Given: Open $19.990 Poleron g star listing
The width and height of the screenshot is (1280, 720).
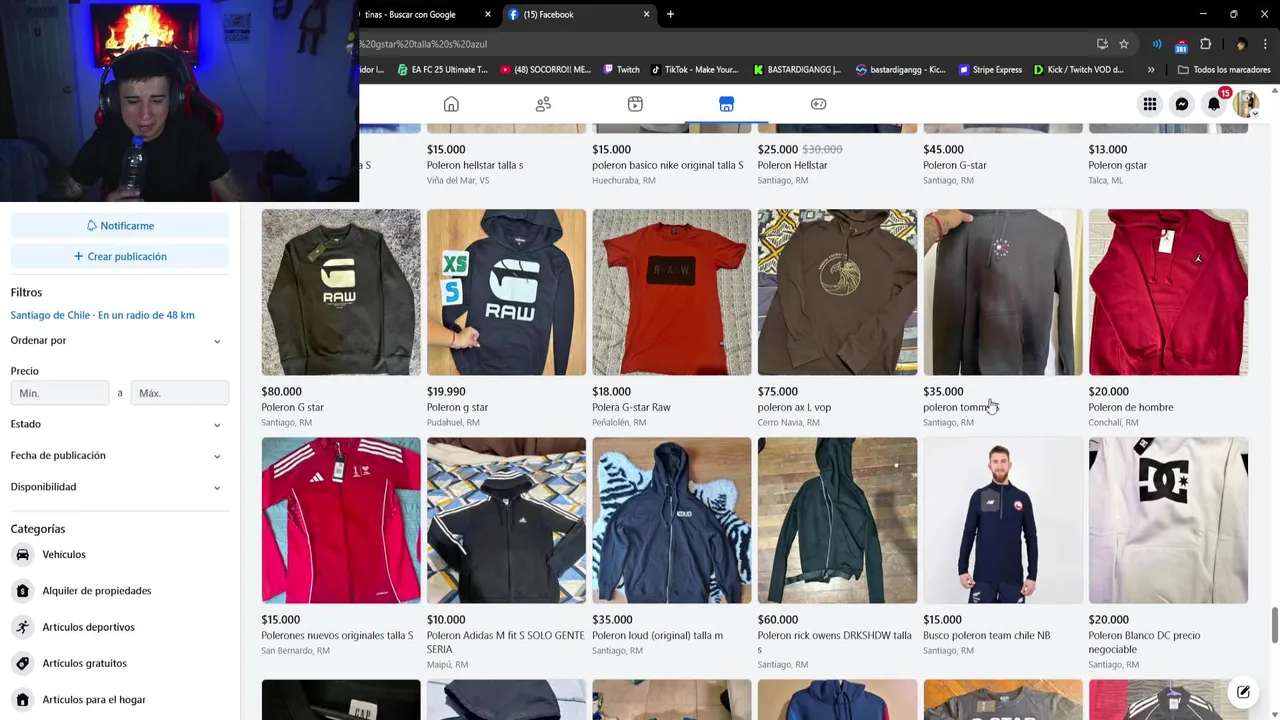Looking at the screenshot, I should [x=506, y=318].
